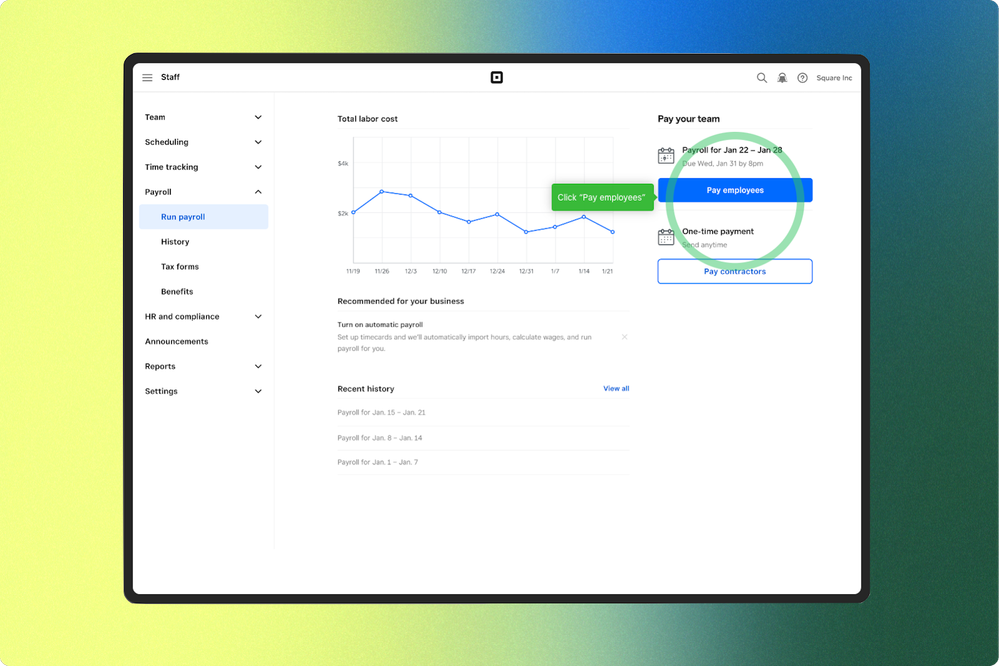This screenshot has height=666, width=999.
Task: Click the Square Inc account name
Action: point(834,78)
